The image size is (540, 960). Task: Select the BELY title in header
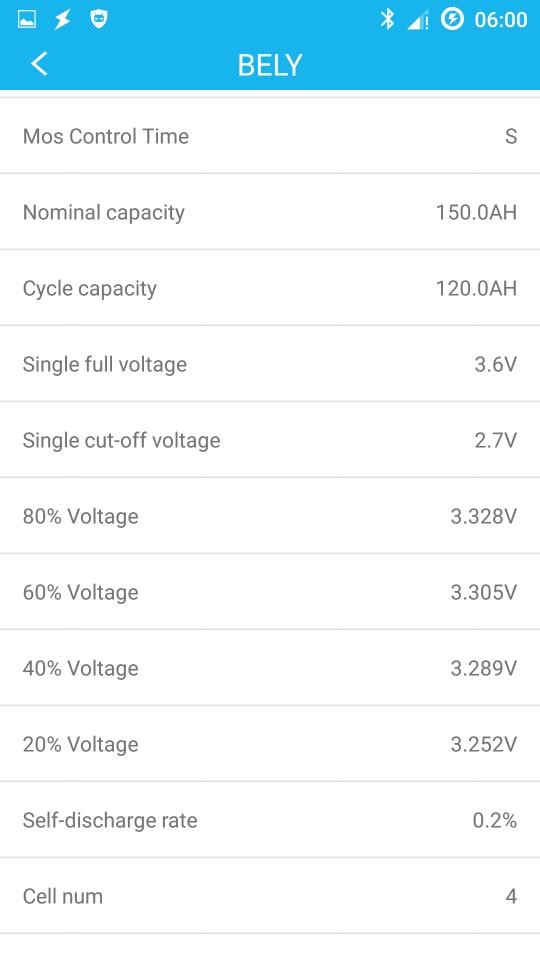click(270, 65)
